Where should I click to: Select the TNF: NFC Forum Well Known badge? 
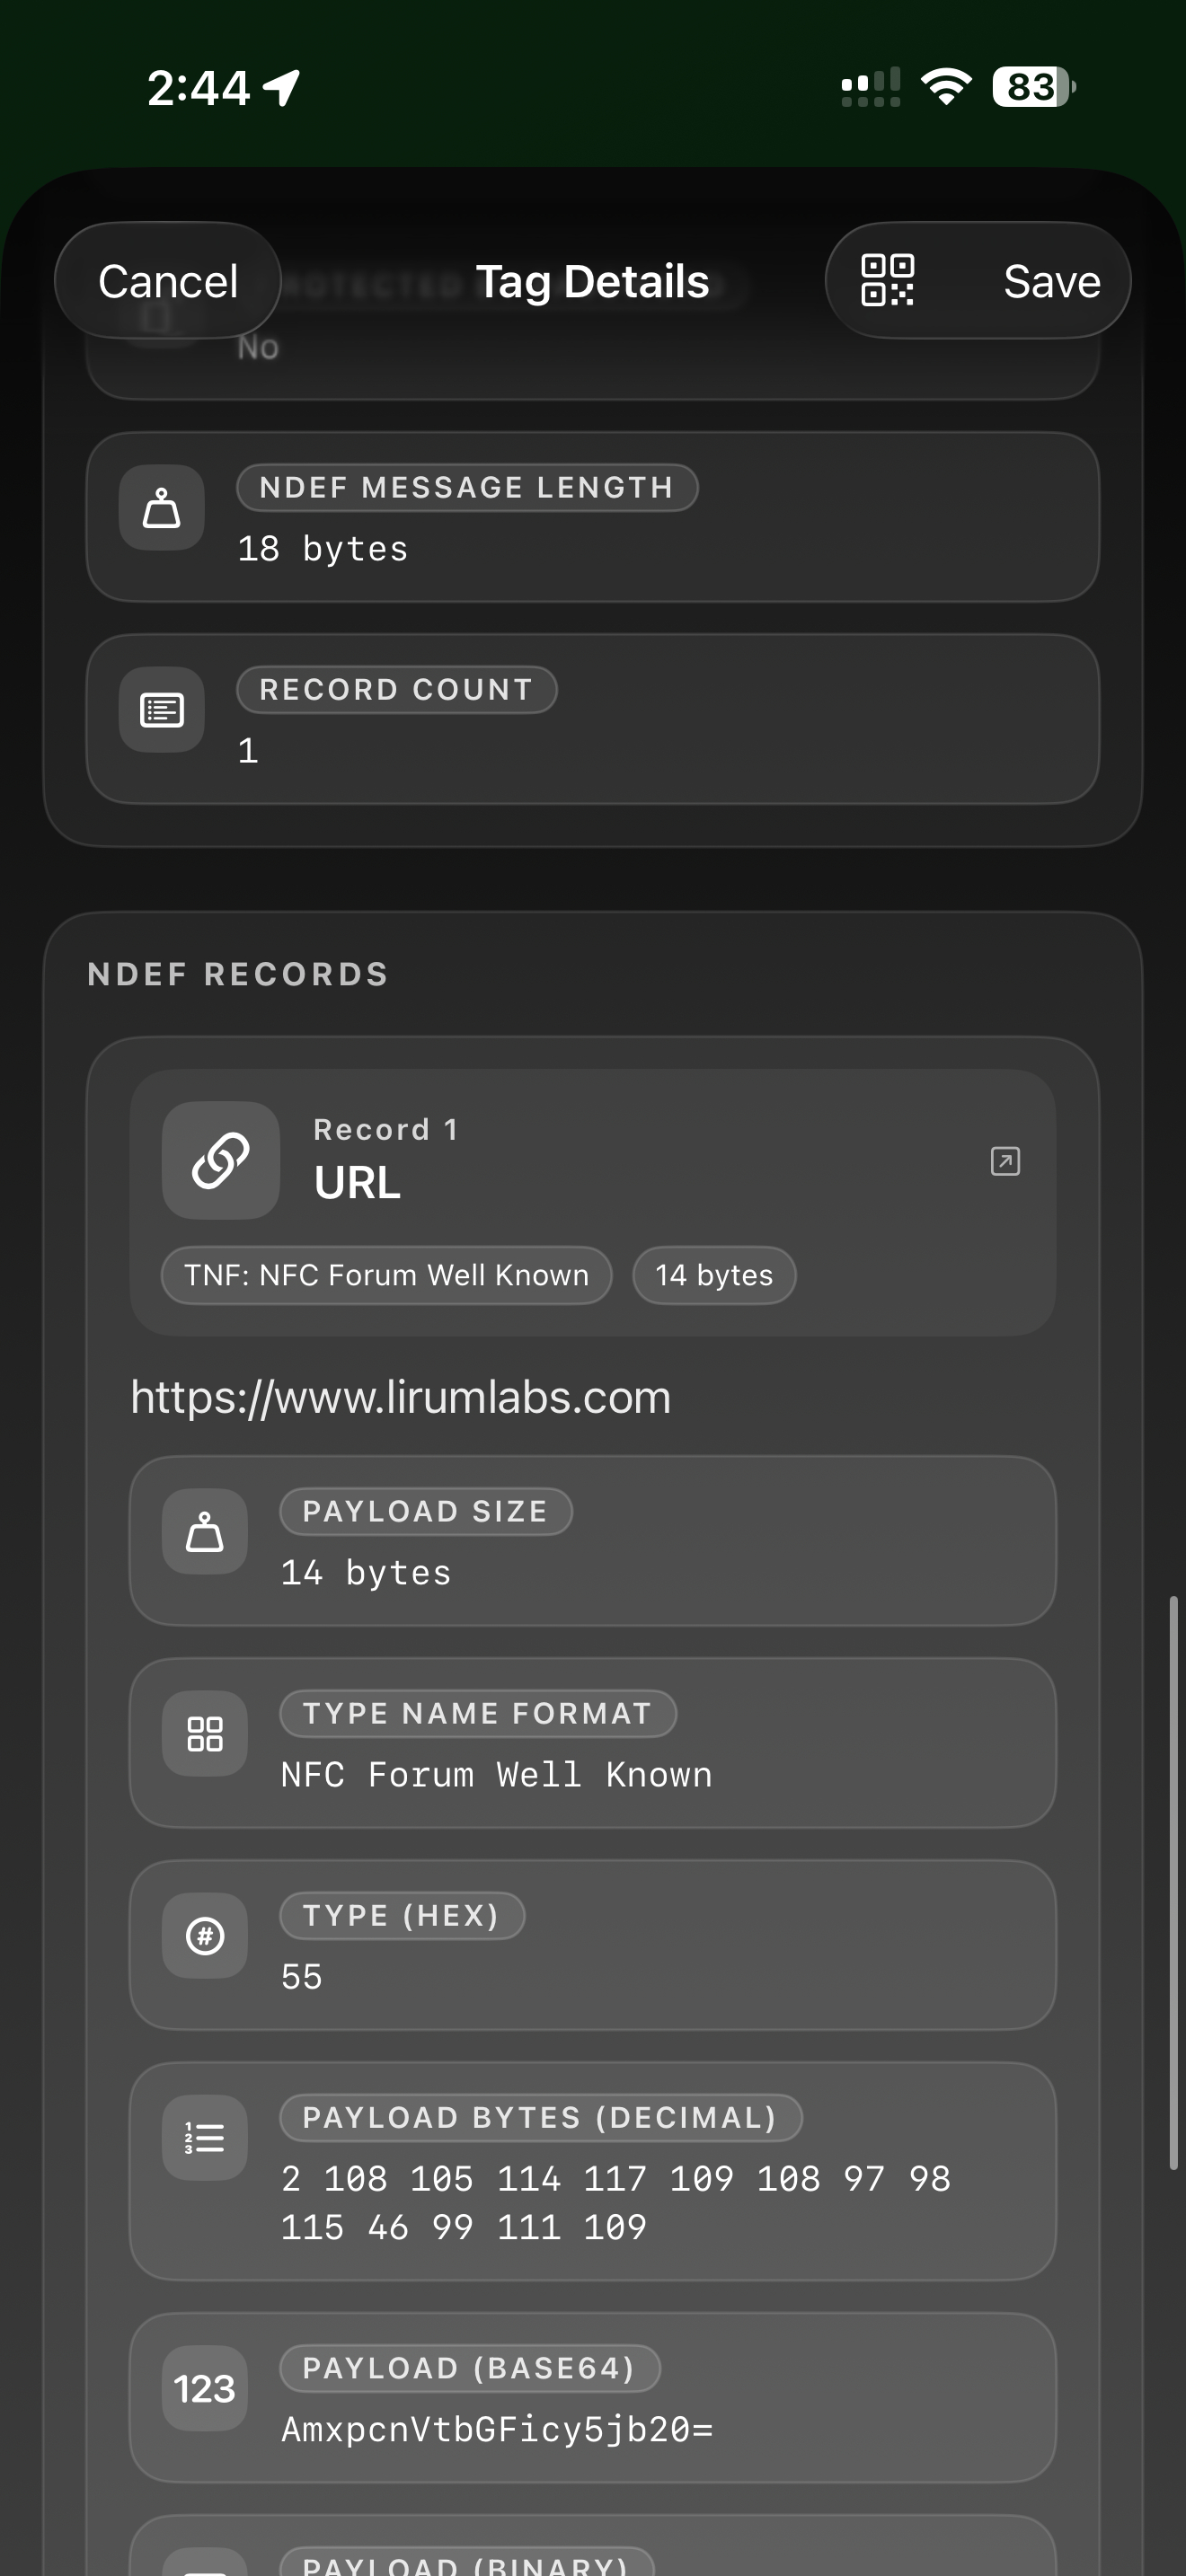(x=386, y=1275)
